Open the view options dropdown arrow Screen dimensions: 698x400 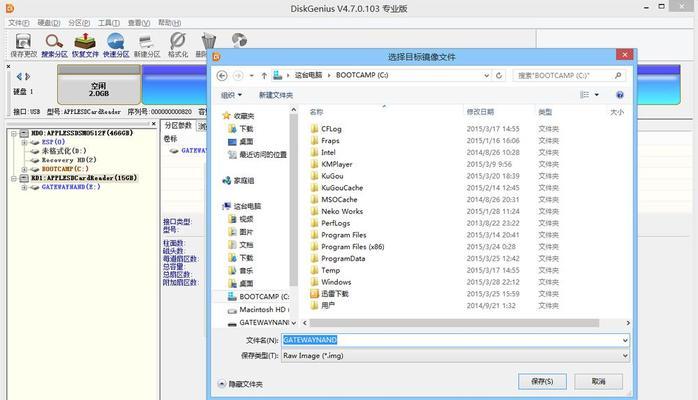pos(597,94)
